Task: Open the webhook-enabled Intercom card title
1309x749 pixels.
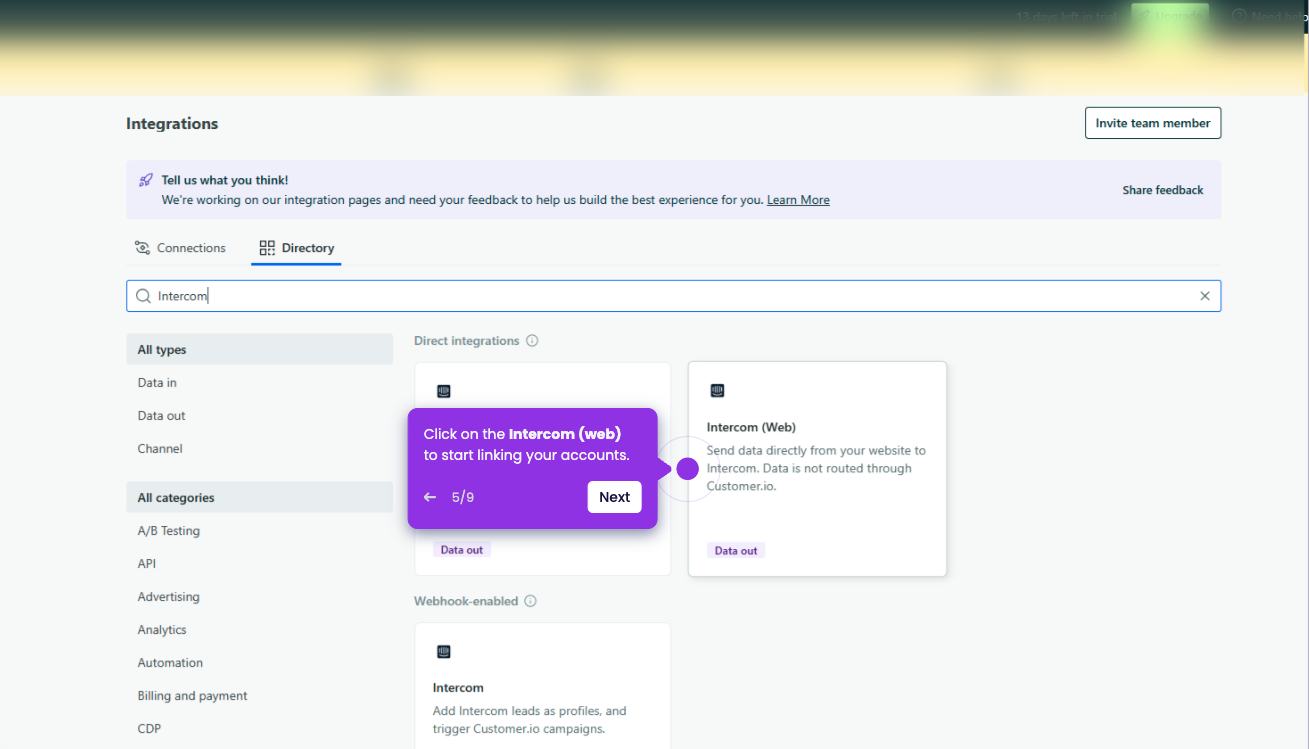Action: [x=458, y=688]
